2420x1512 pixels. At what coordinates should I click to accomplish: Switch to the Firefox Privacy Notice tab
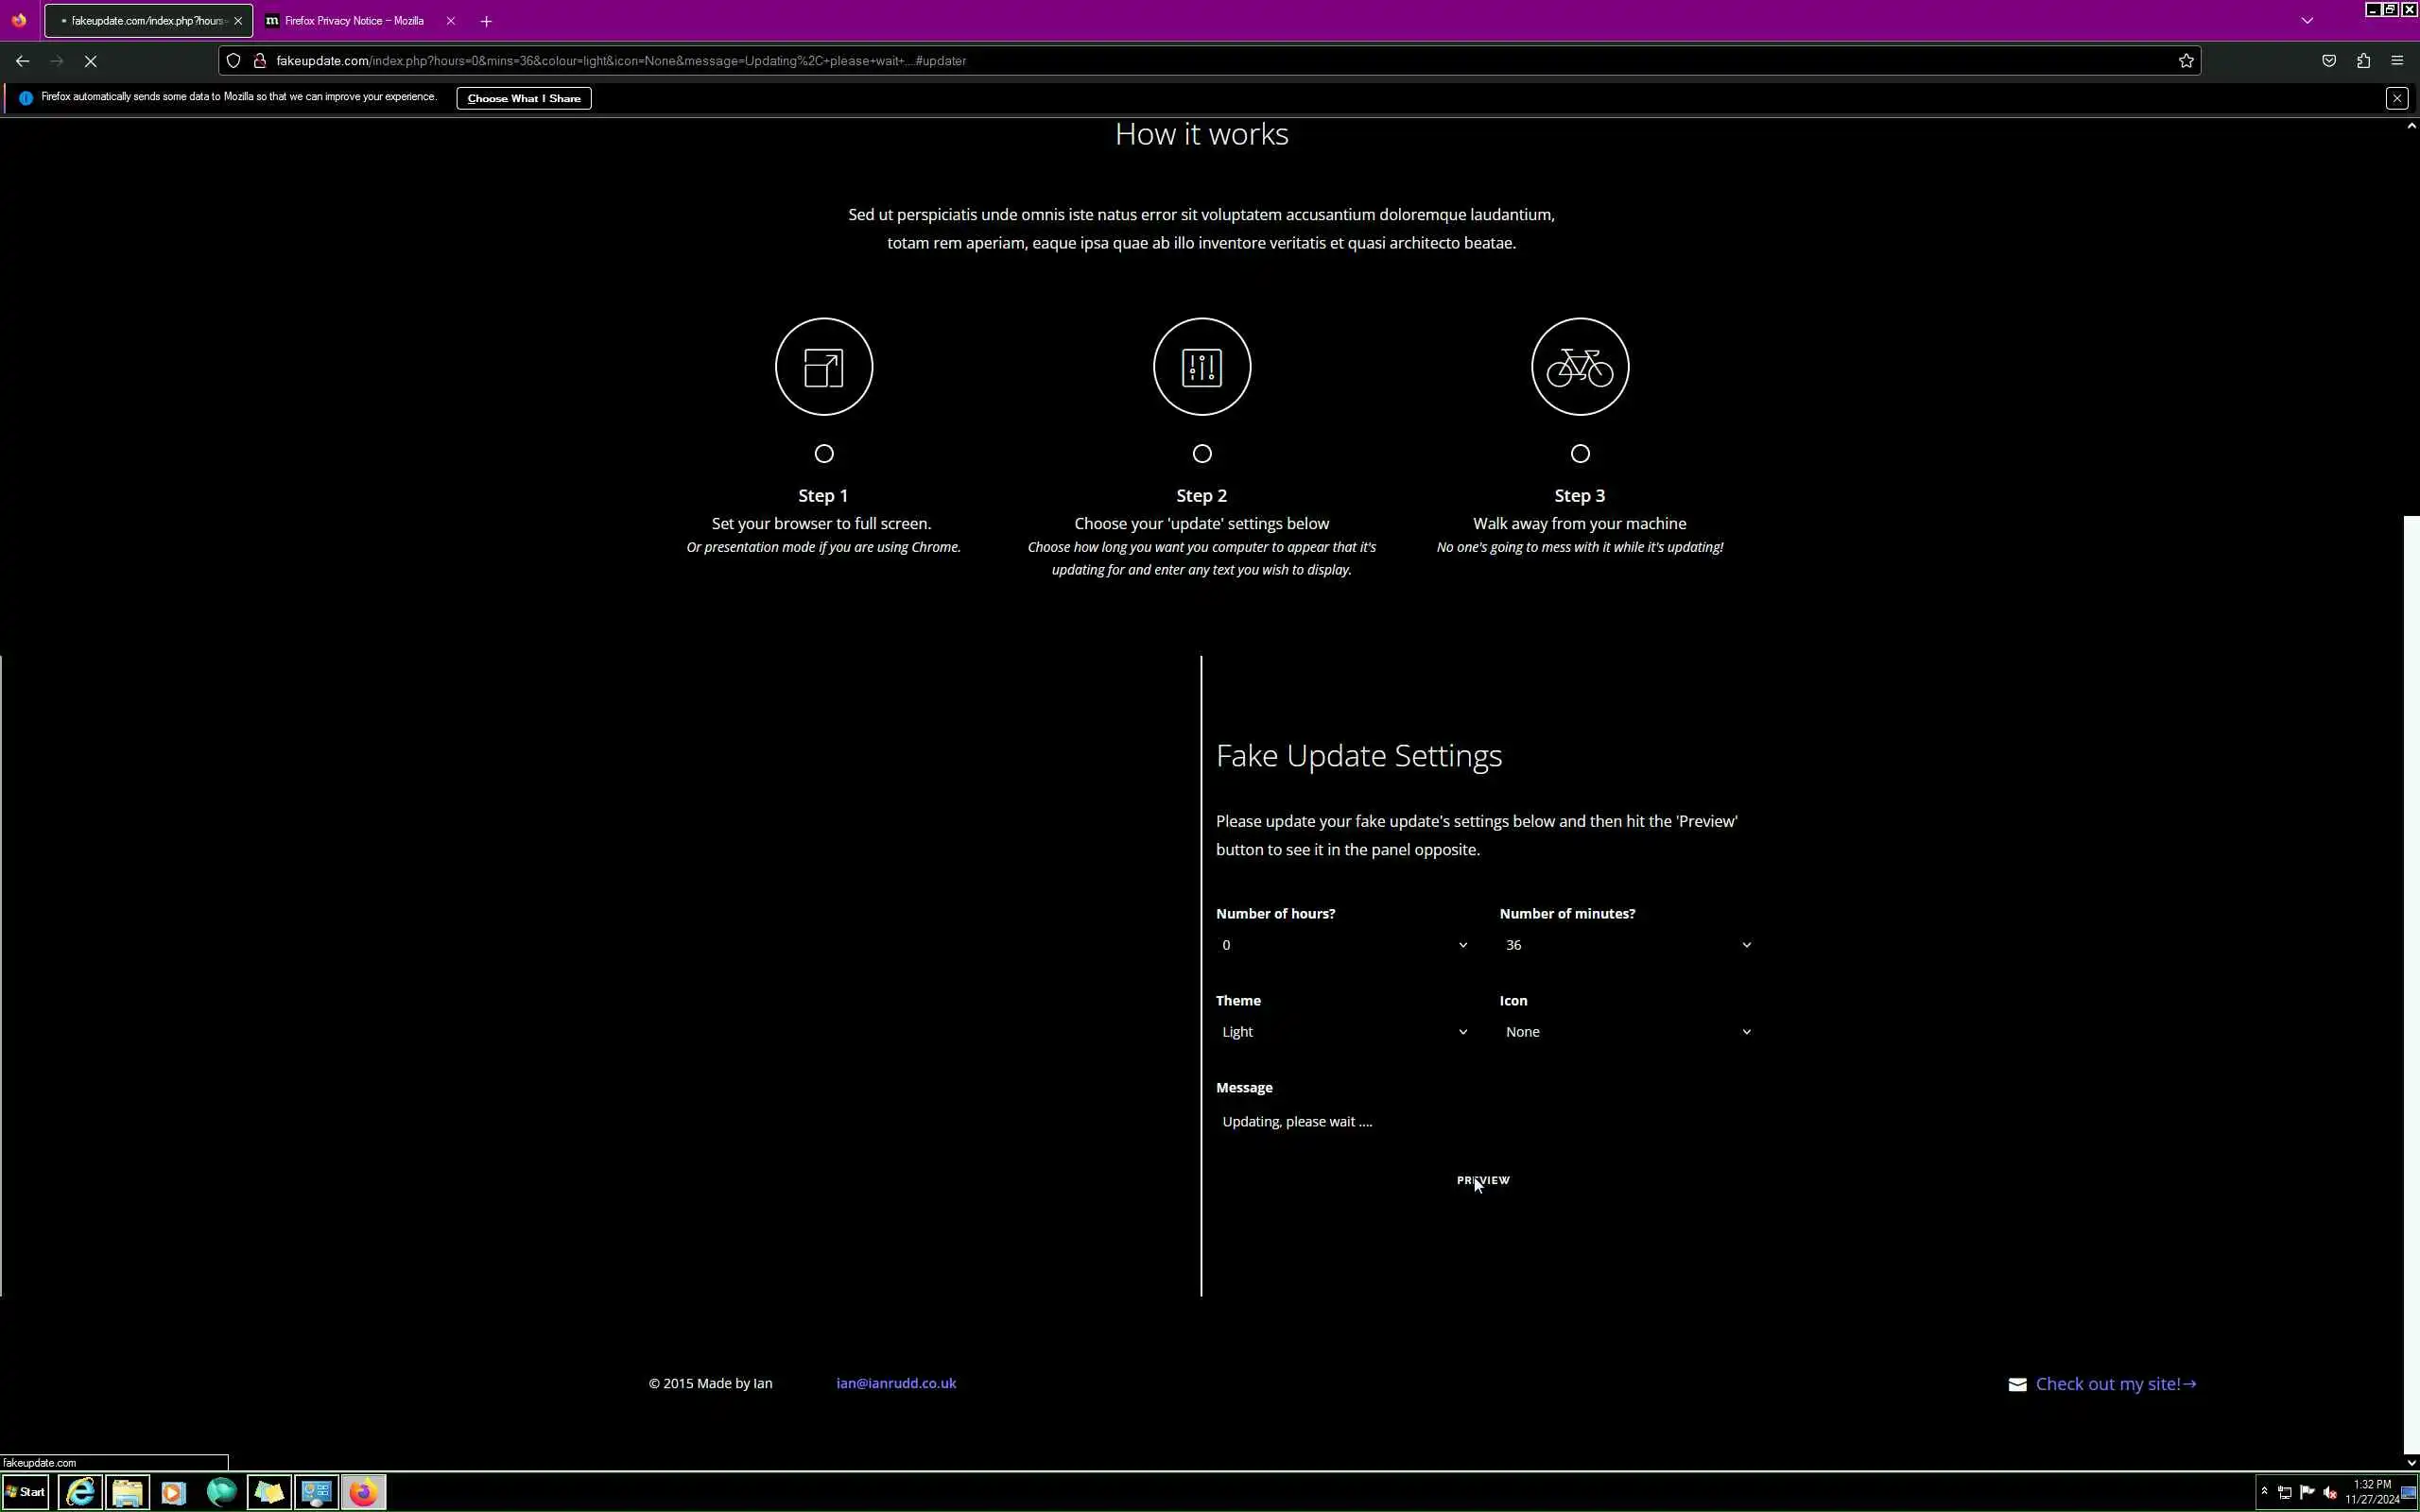pyautogui.click(x=354, y=21)
